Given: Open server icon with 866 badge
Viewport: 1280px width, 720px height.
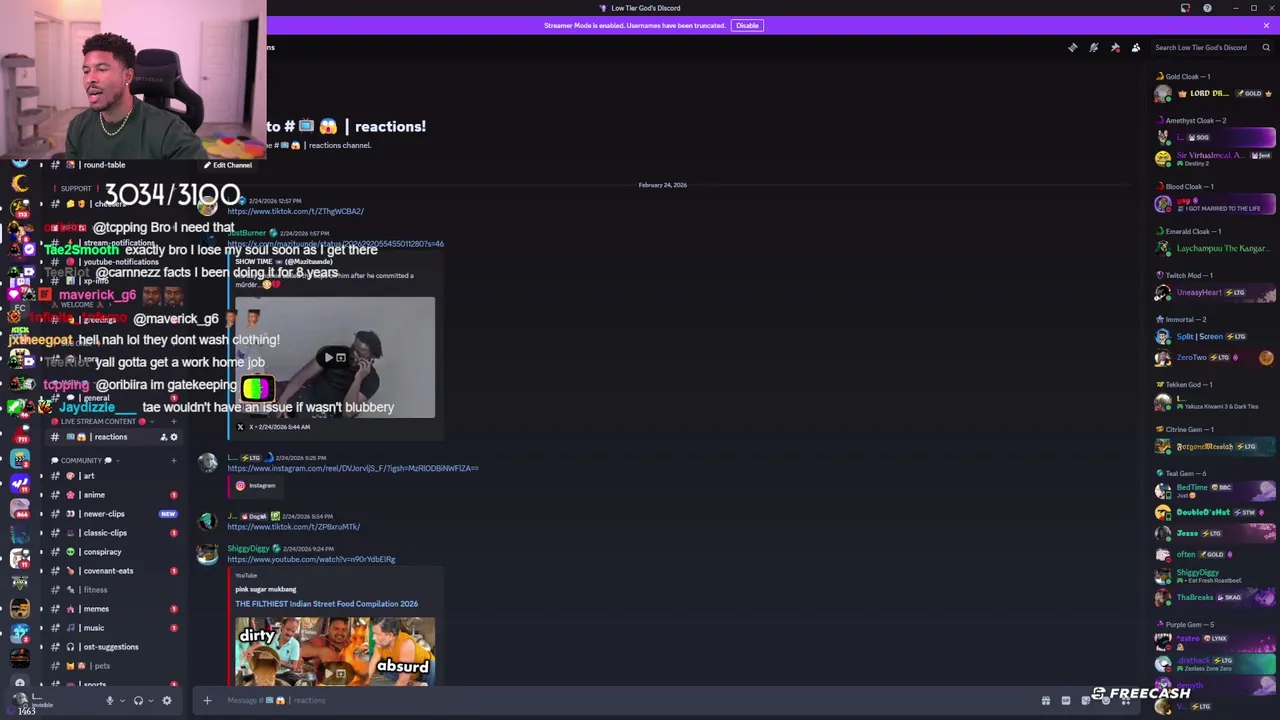Looking at the screenshot, I should pos(20,508).
